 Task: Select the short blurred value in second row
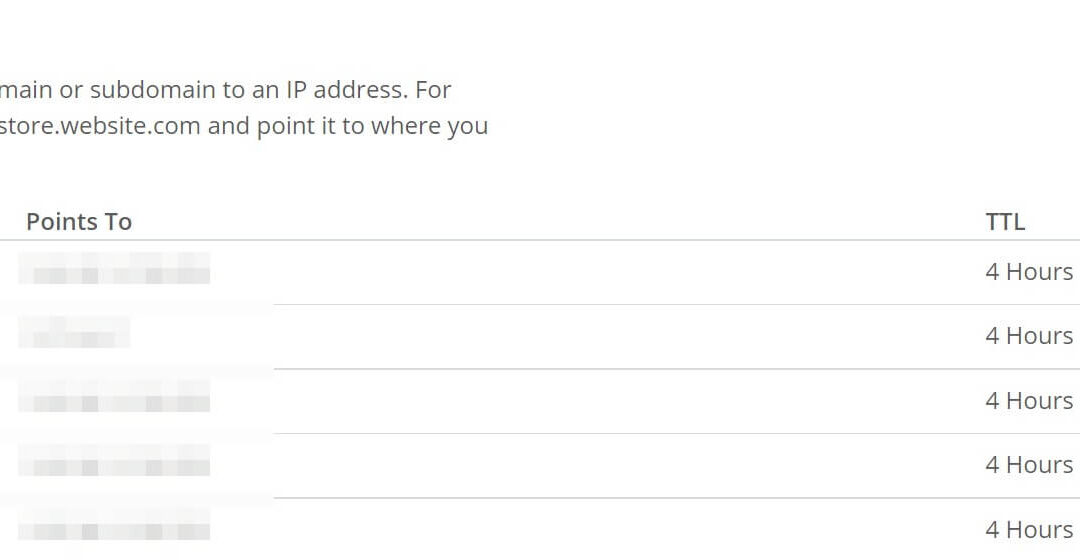click(x=74, y=333)
